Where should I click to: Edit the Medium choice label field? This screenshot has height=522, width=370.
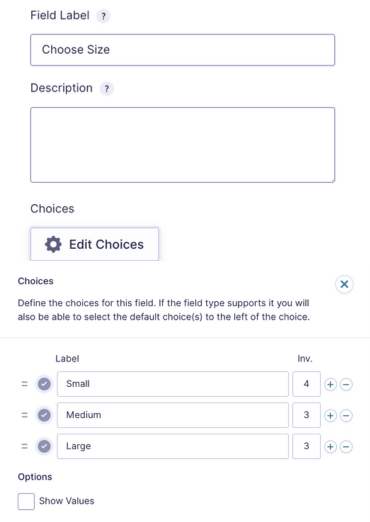173,415
